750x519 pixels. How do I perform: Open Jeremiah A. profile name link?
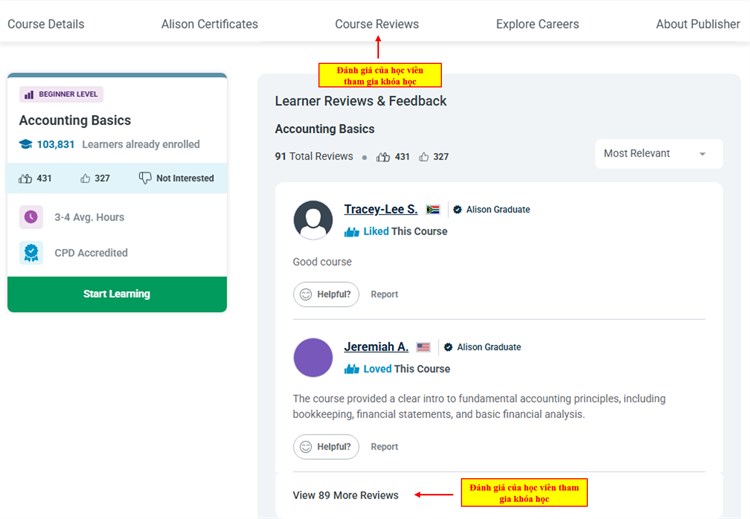point(375,347)
